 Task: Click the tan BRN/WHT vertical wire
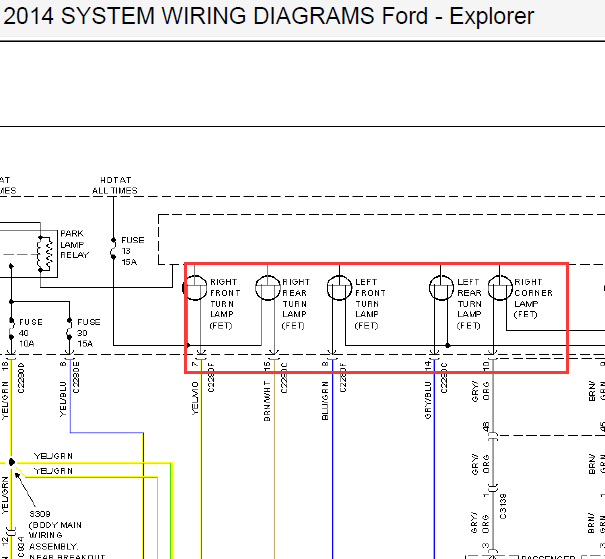point(274,459)
